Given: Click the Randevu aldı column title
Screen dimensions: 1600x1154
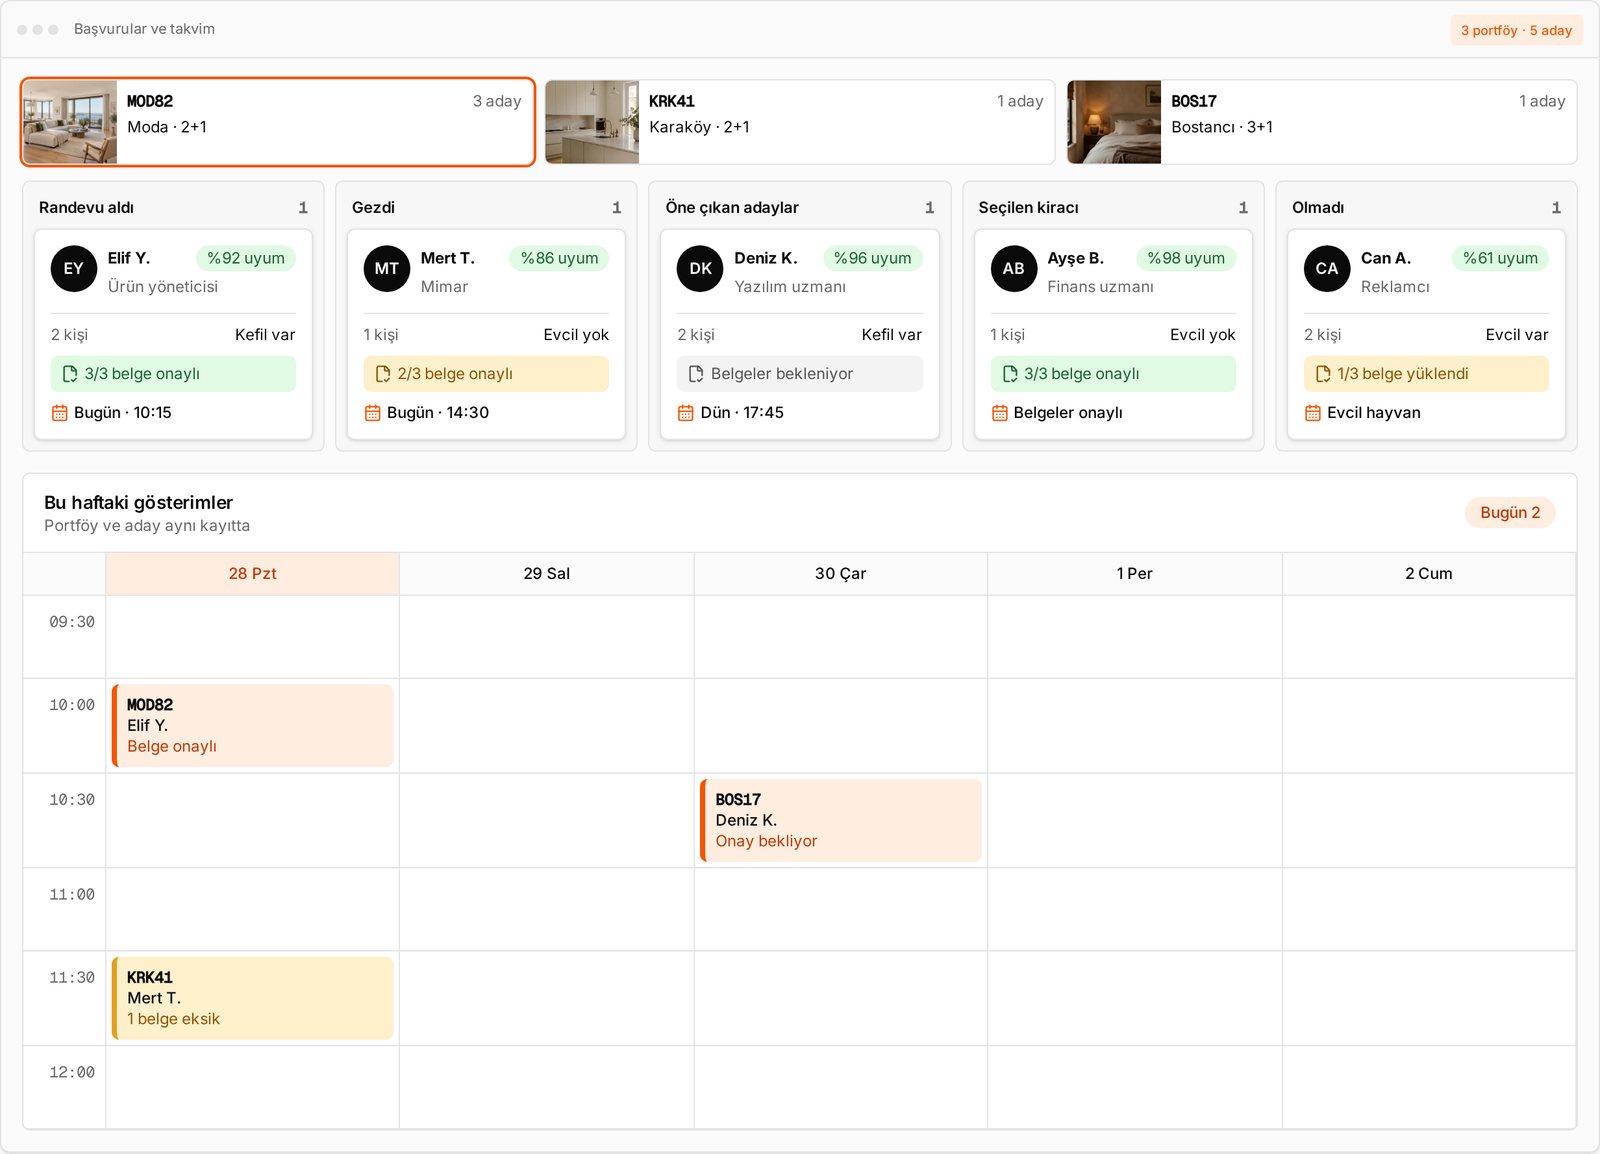Looking at the screenshot, I should 86,208.
